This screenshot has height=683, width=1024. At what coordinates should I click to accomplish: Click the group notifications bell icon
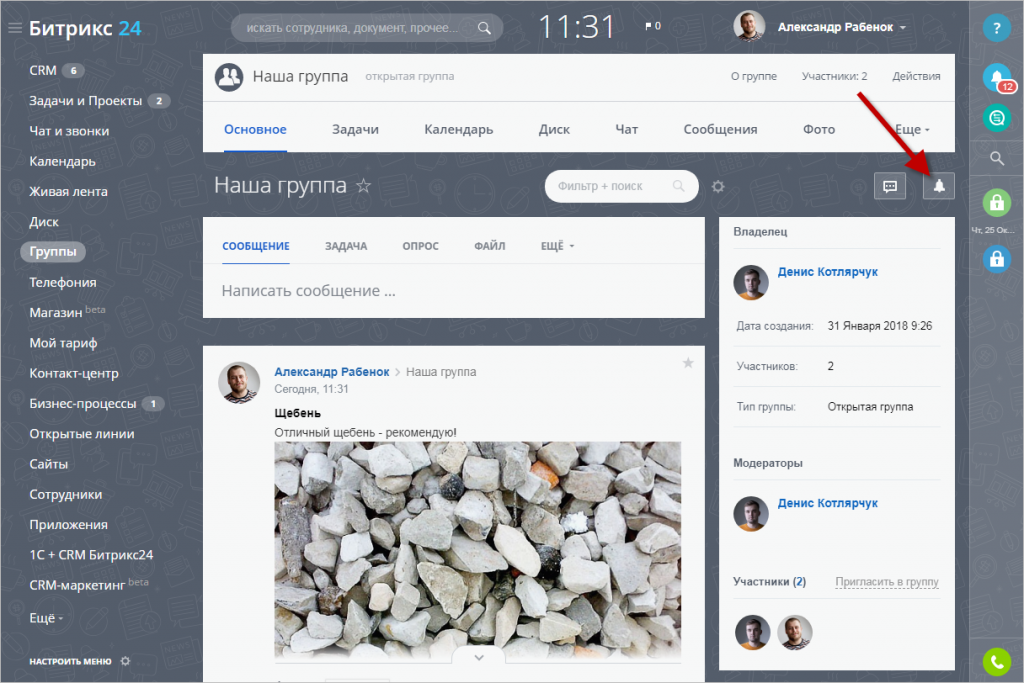coord(938,186)
